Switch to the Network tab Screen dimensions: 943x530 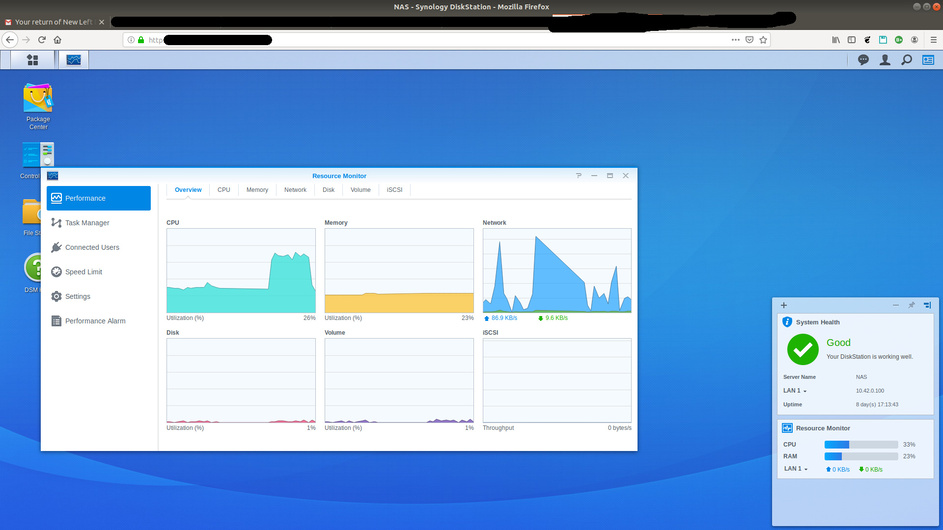coord(295,190)
